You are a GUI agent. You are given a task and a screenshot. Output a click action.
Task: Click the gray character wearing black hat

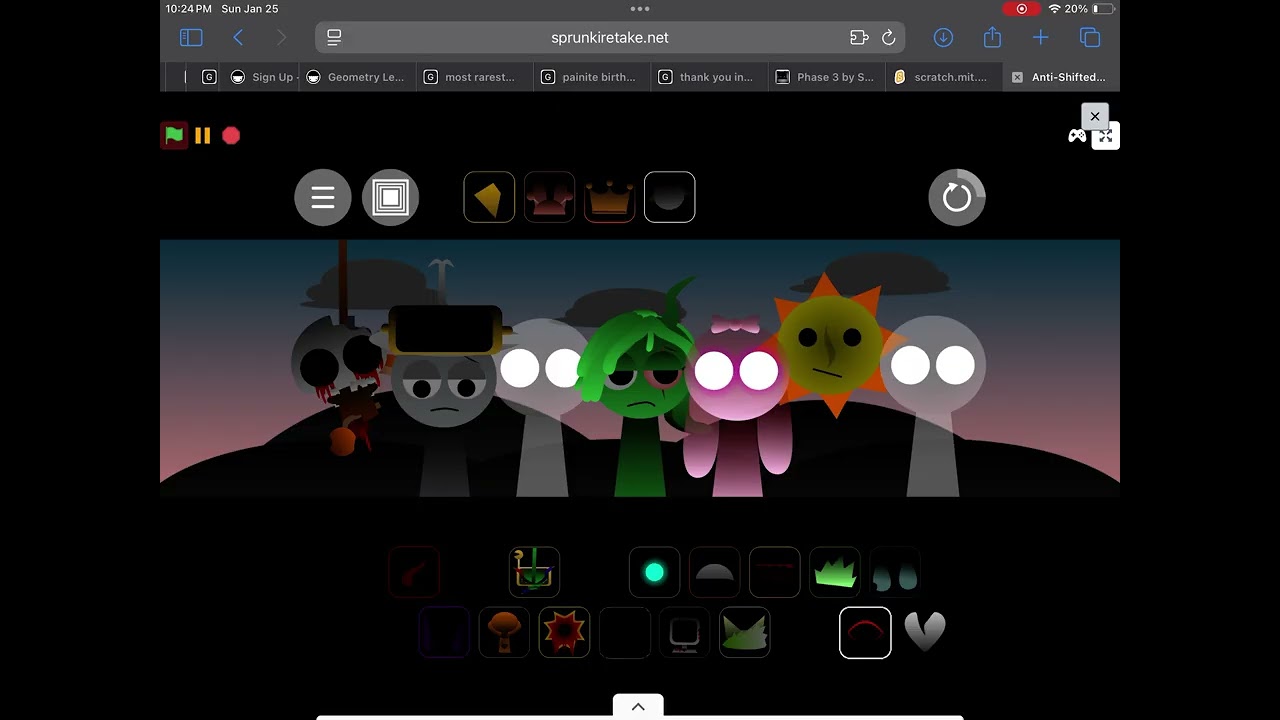point(443,400)
